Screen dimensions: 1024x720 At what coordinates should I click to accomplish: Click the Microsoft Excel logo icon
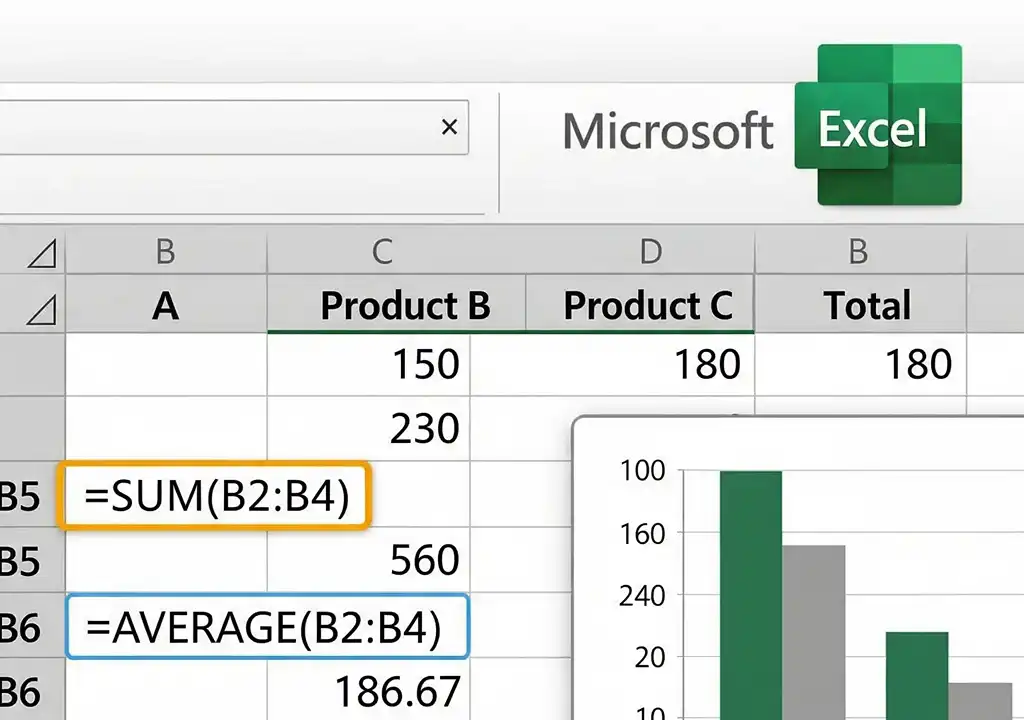pyautogui.click(x=878, y=125)
